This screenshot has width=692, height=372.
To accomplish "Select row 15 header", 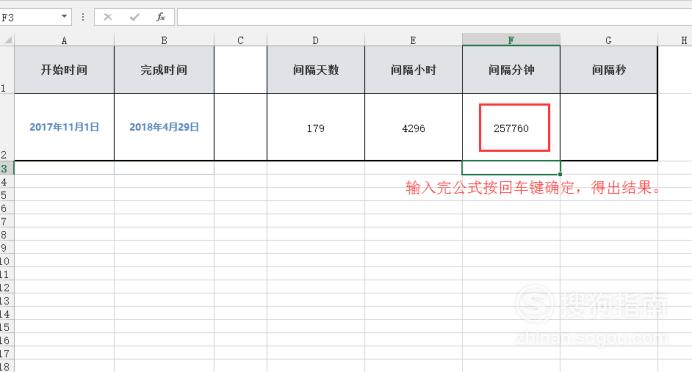I will point(7,327).
